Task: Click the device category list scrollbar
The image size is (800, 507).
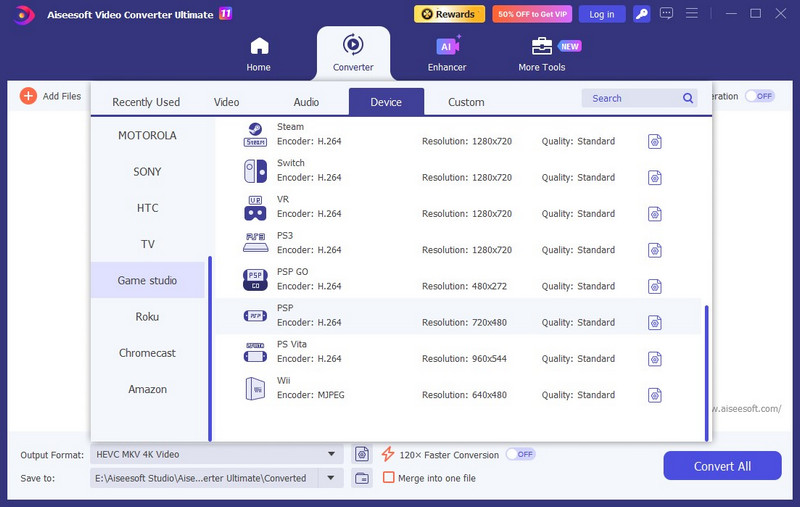Action: point(210,348)
